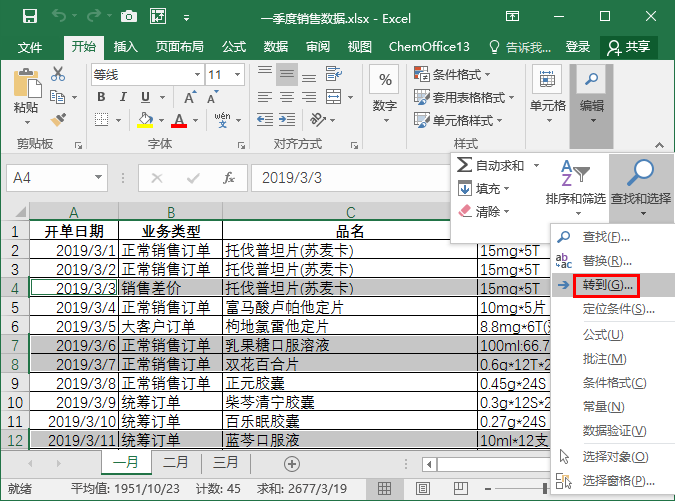Open the 清除 clear dropdown
675x501 pixels.
click(x=484, y=211)
